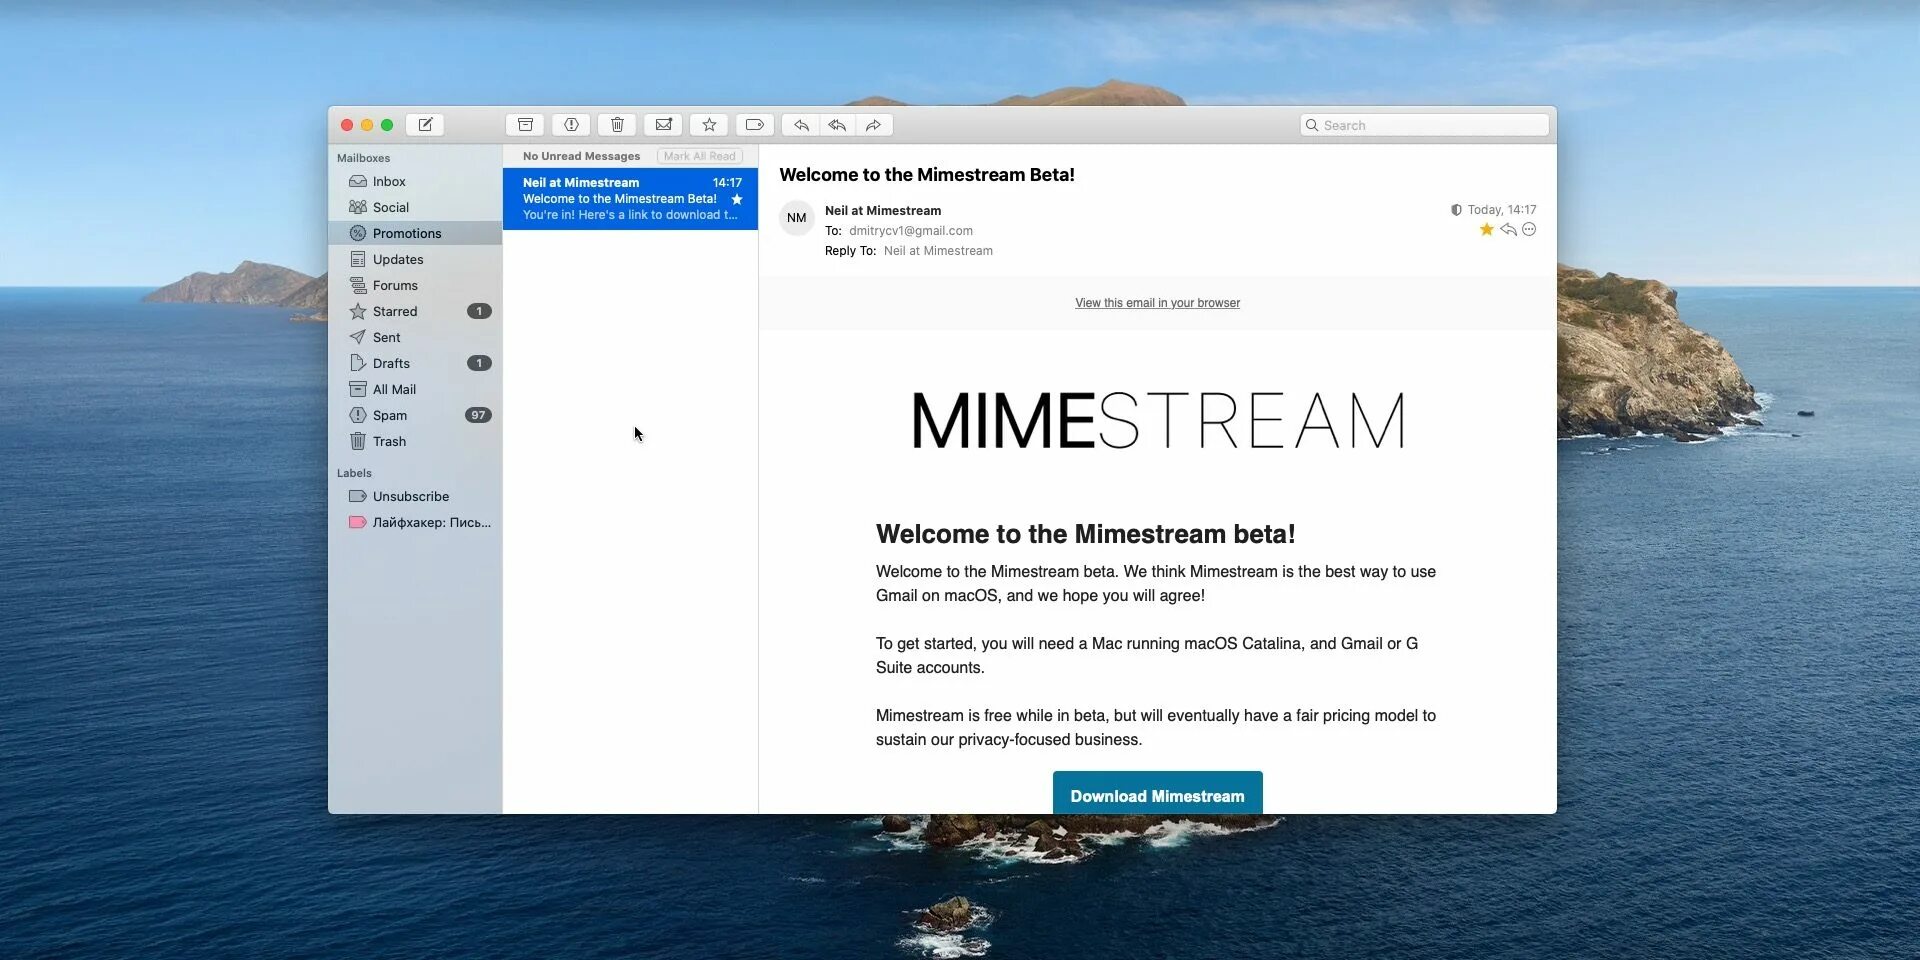1920x960 pixels.
Task: Click the Labels section header
Action: (354, 473)
